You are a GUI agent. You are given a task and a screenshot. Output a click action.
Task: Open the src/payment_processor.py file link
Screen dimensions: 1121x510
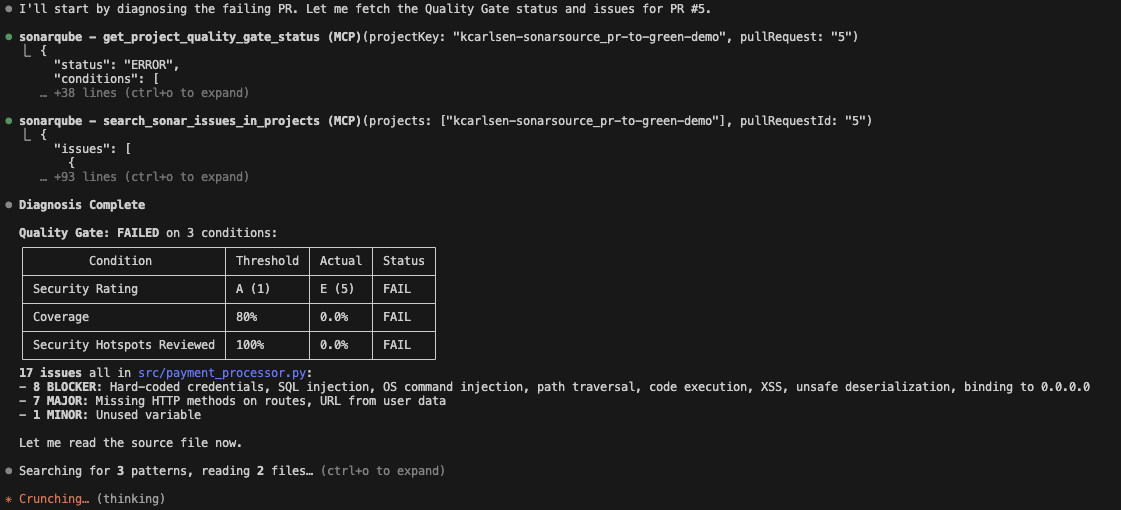pos(222,373)
